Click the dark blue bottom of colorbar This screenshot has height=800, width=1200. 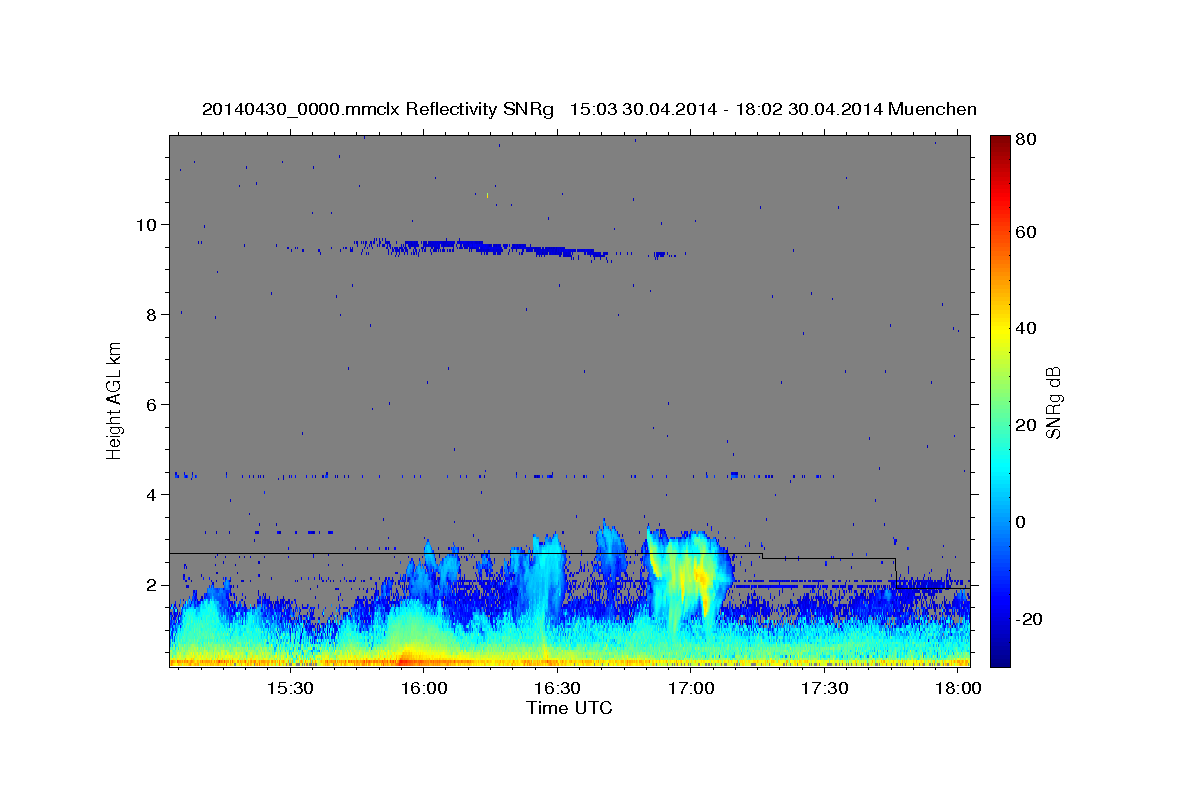pos(1000,657)
